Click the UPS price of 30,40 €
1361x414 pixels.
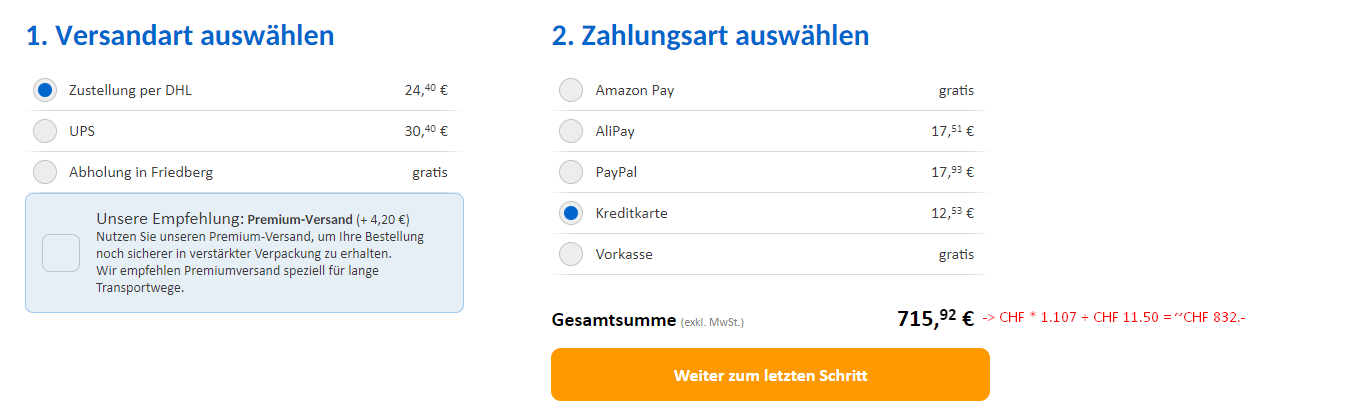pyautogui.click(x=425, y=131)
